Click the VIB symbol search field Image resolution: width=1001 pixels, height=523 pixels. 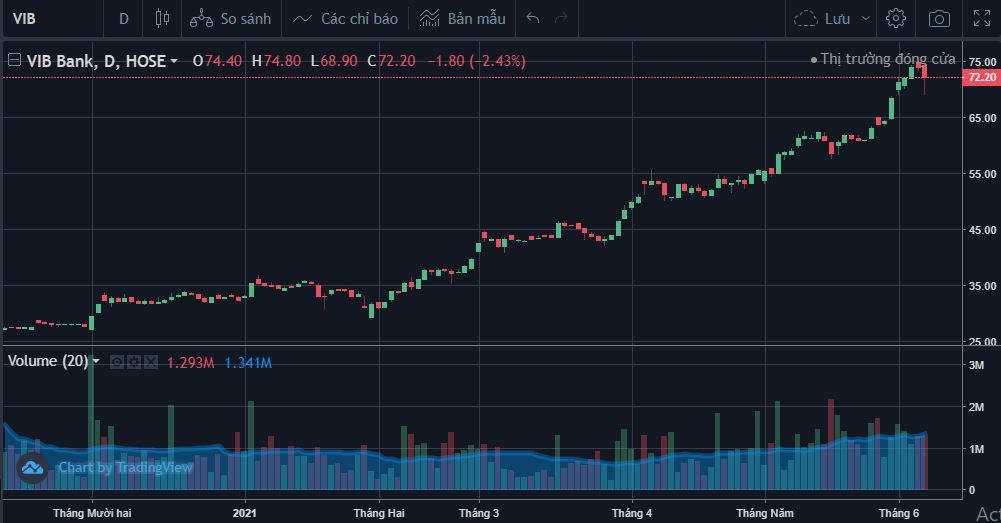[x=50, y=18]
